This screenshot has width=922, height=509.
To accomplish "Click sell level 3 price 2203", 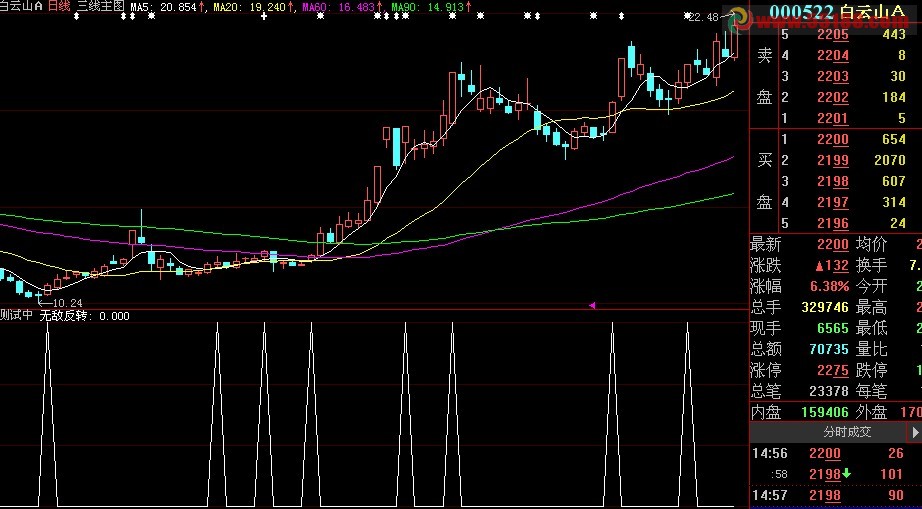I will point(833,76).
